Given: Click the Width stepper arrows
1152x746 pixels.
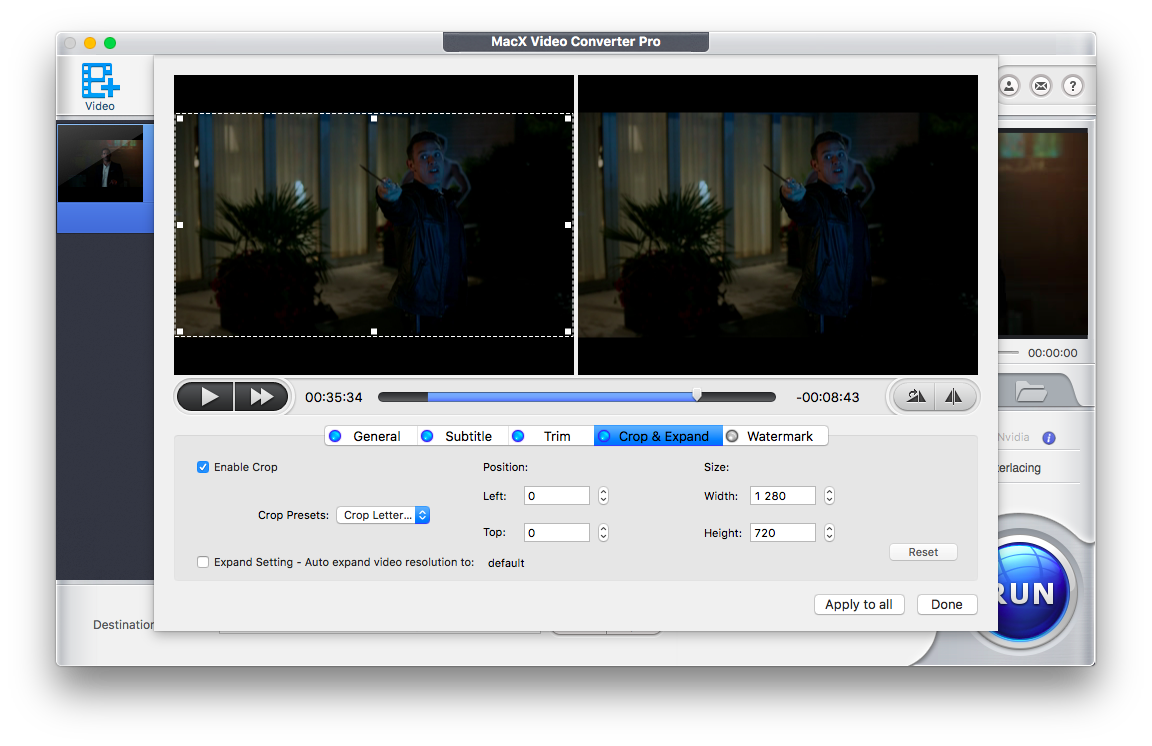Looking at the screenshot, I should [x=829, y=495].
